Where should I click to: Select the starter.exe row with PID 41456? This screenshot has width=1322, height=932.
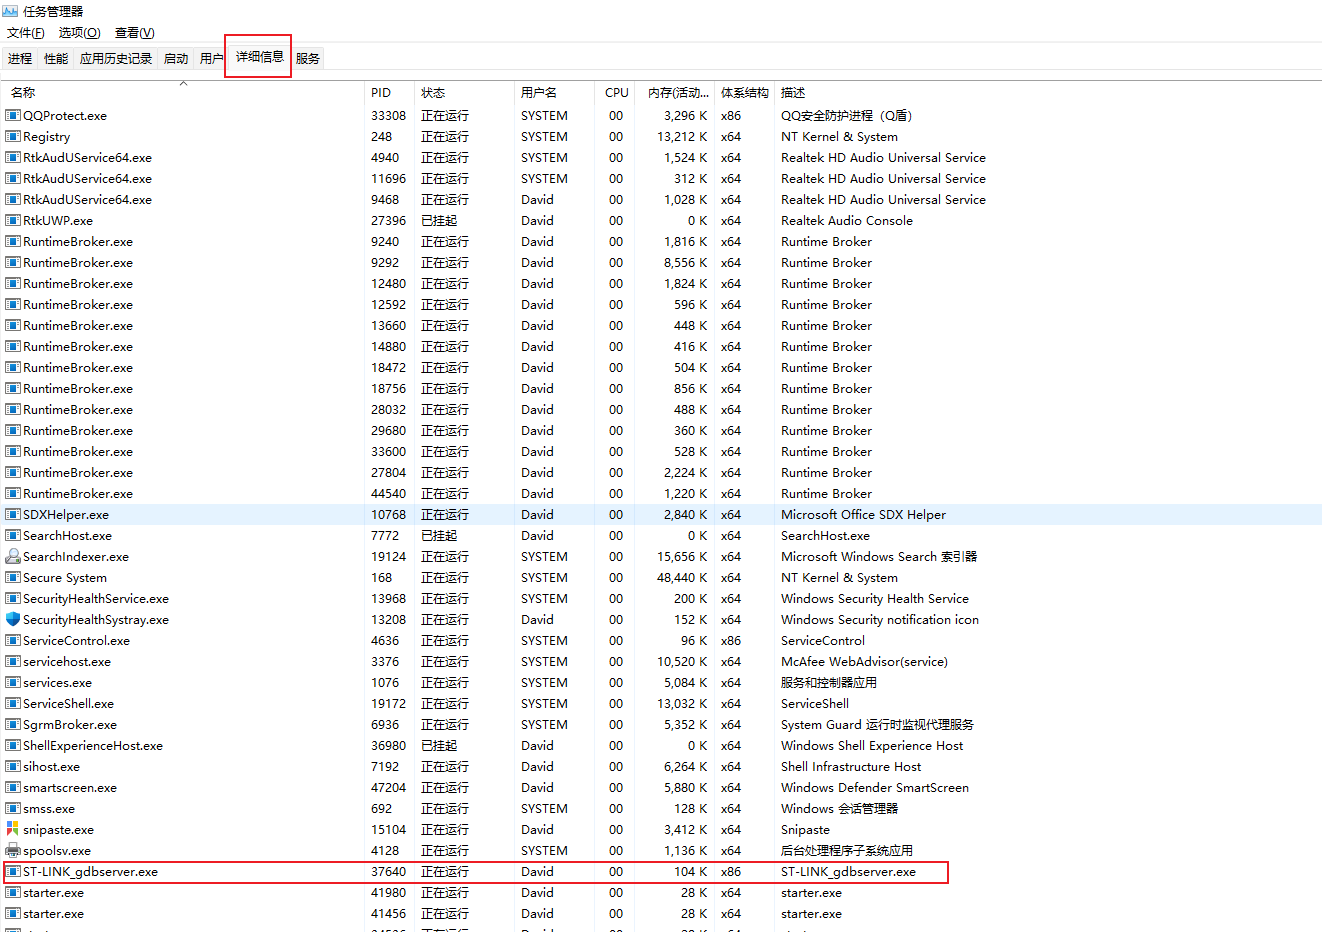coord(661,913)
